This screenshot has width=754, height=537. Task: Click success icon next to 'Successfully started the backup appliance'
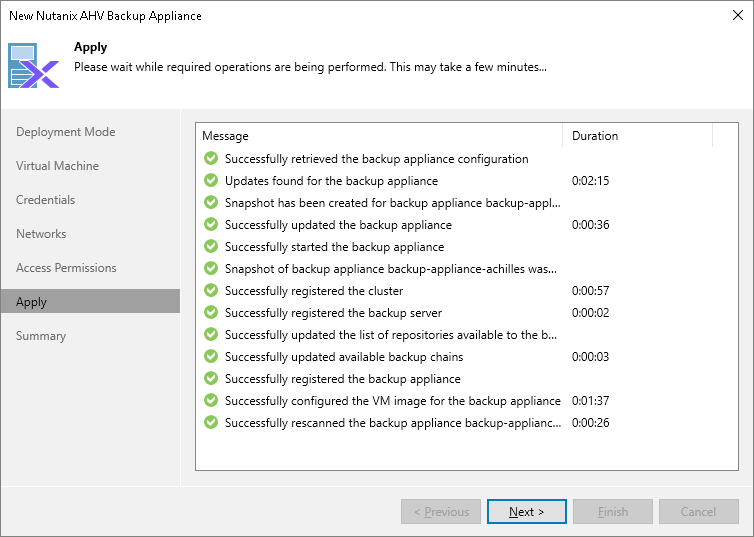pos(211,247)
